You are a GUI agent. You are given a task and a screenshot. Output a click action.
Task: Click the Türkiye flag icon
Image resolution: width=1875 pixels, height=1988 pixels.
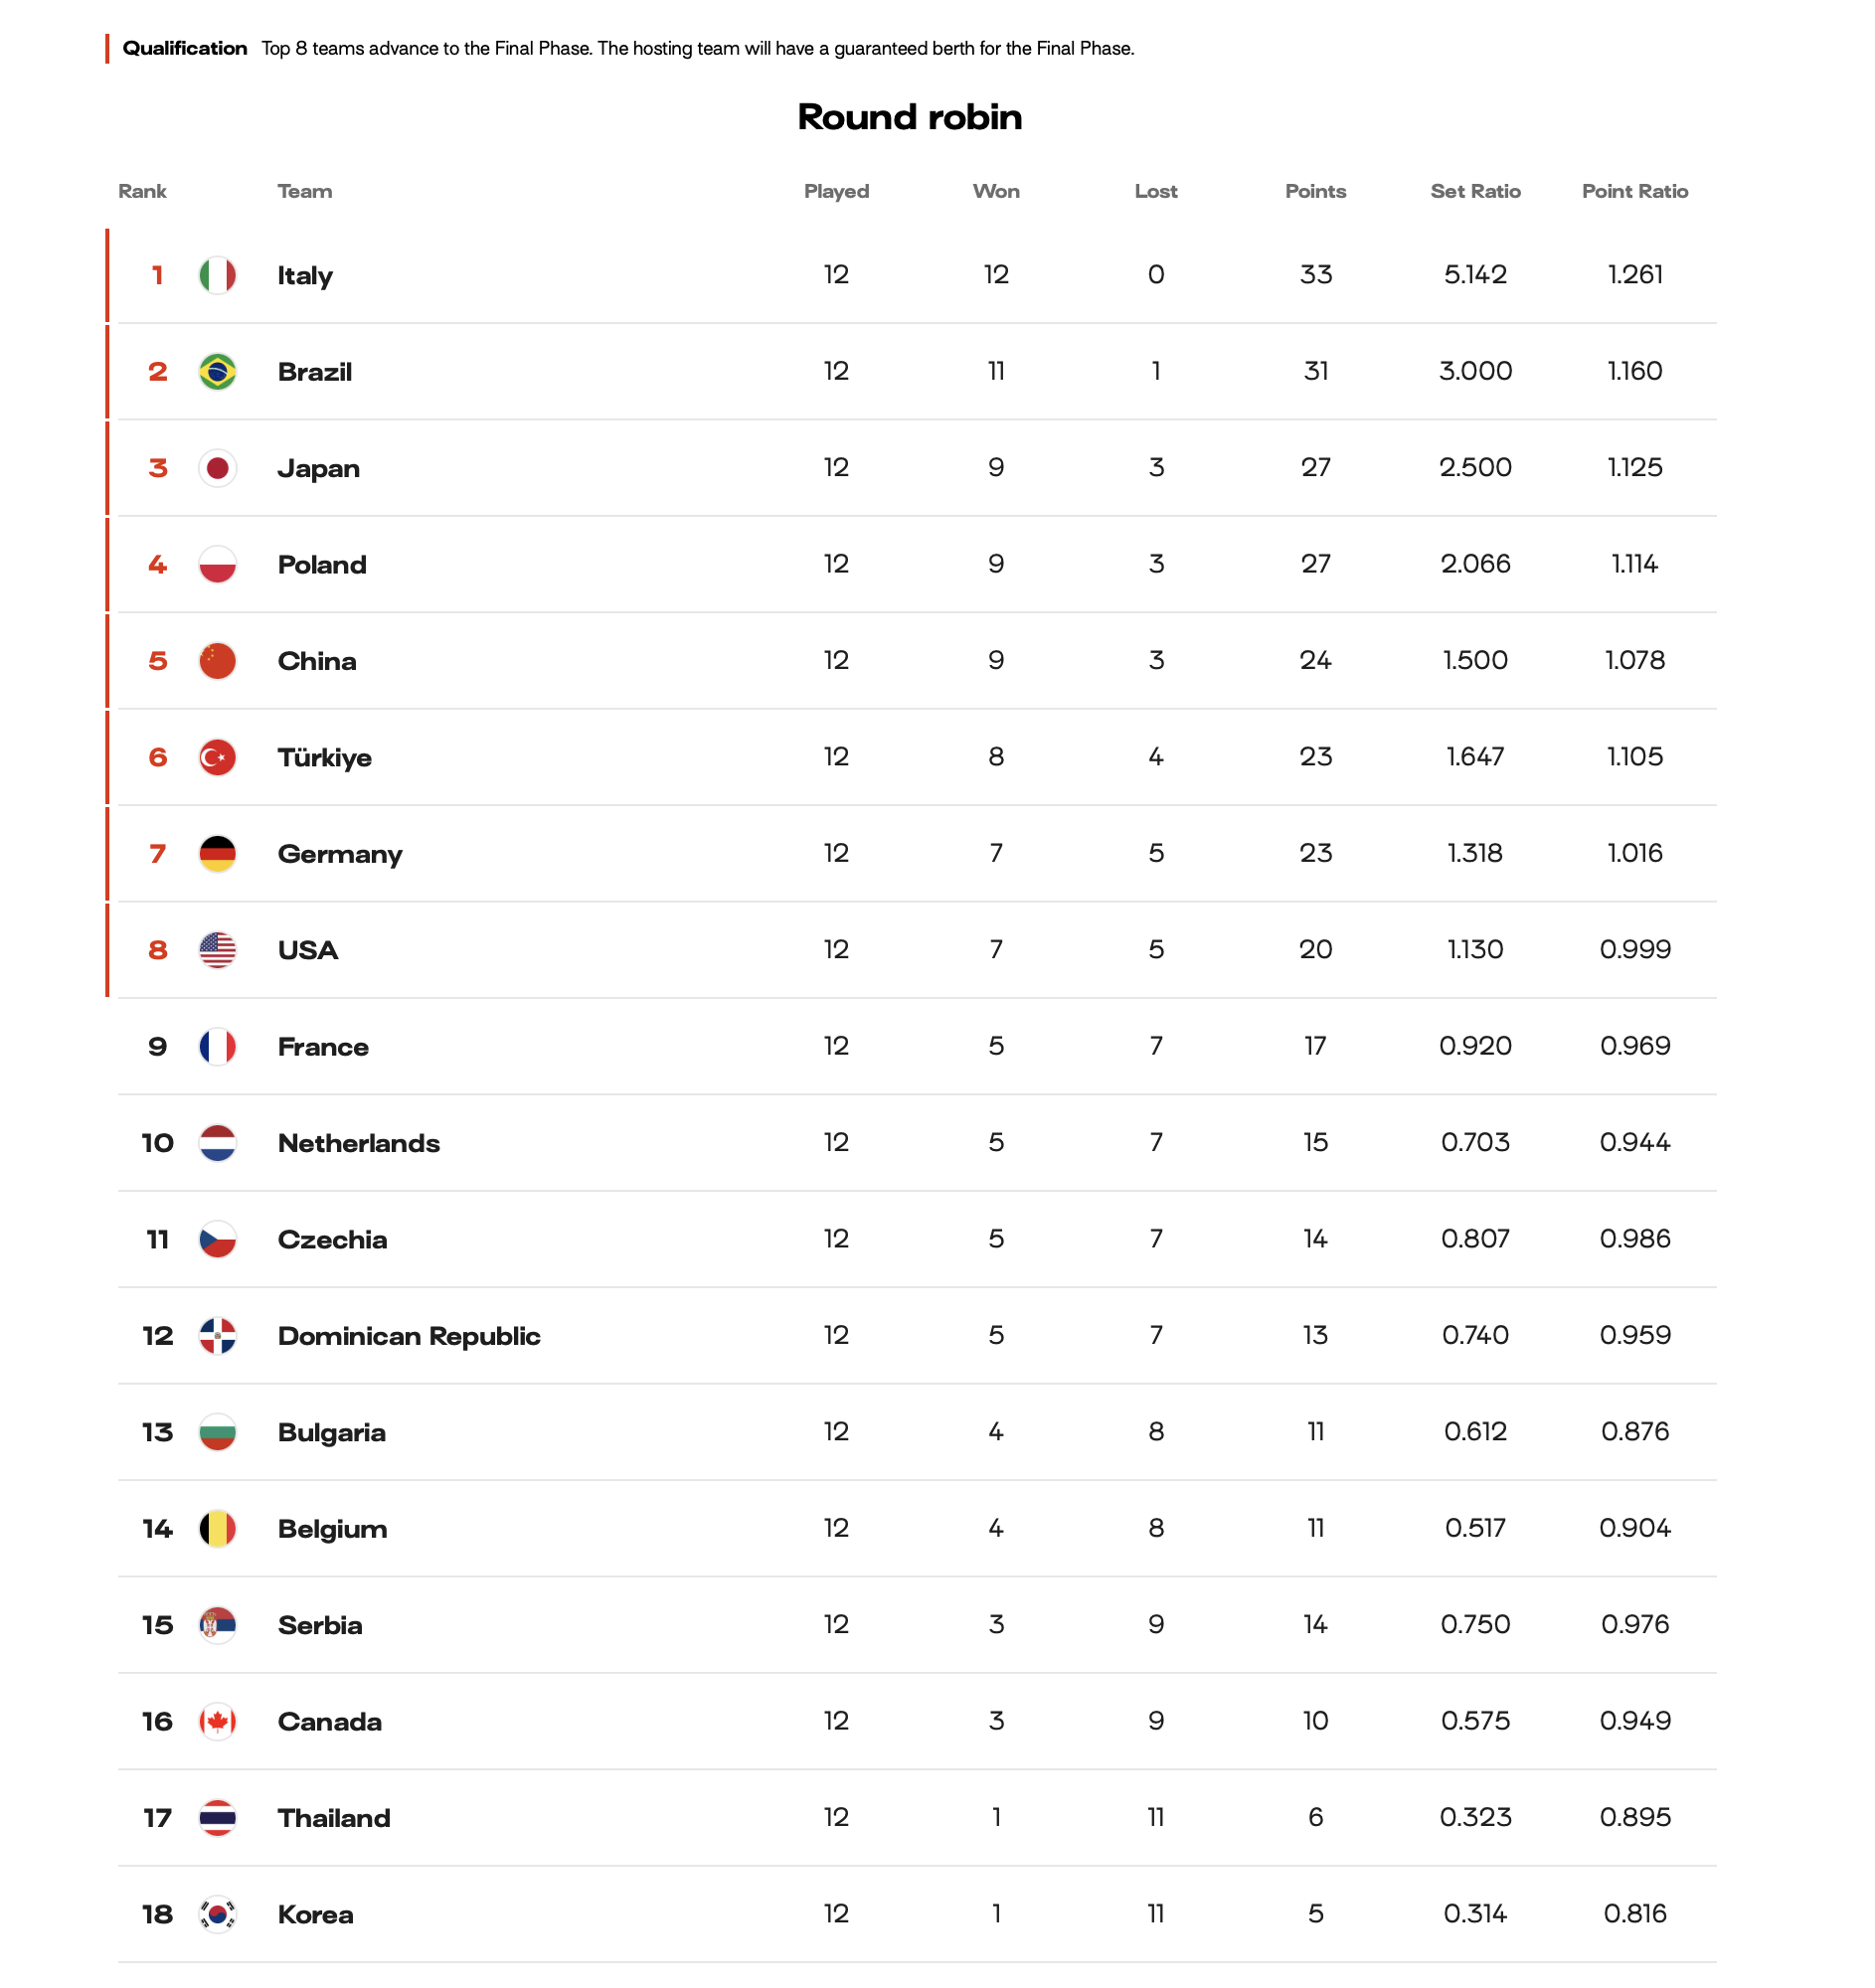217,757
